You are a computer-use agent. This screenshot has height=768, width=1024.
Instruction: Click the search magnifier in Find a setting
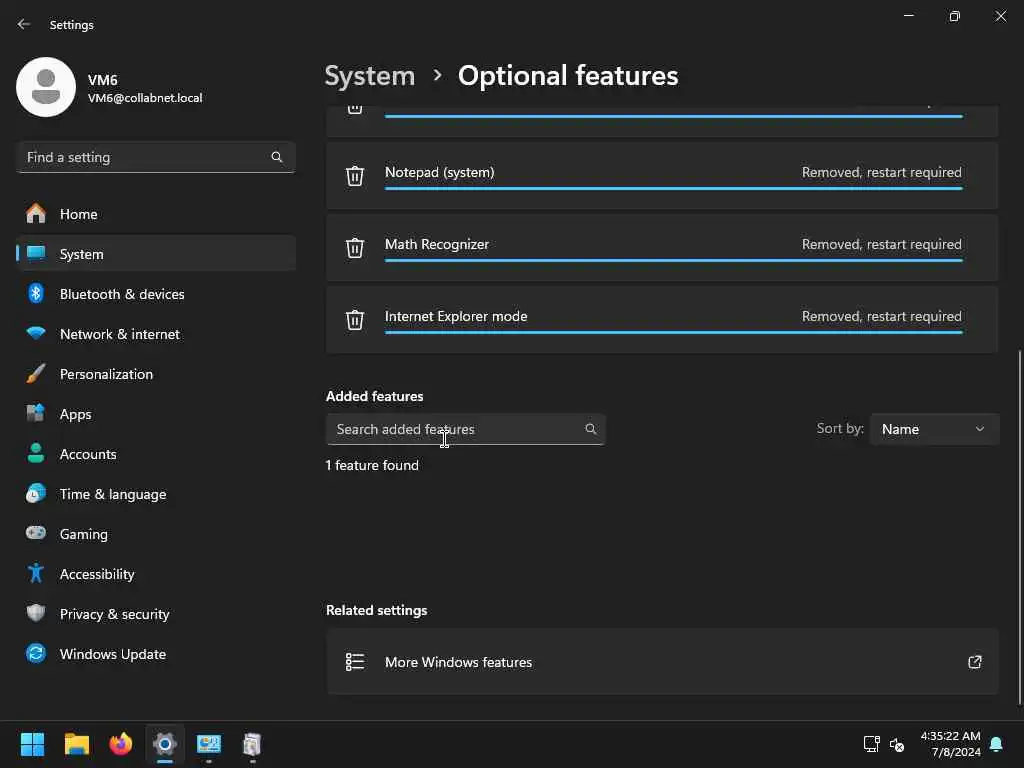click(x=276, y=157)
